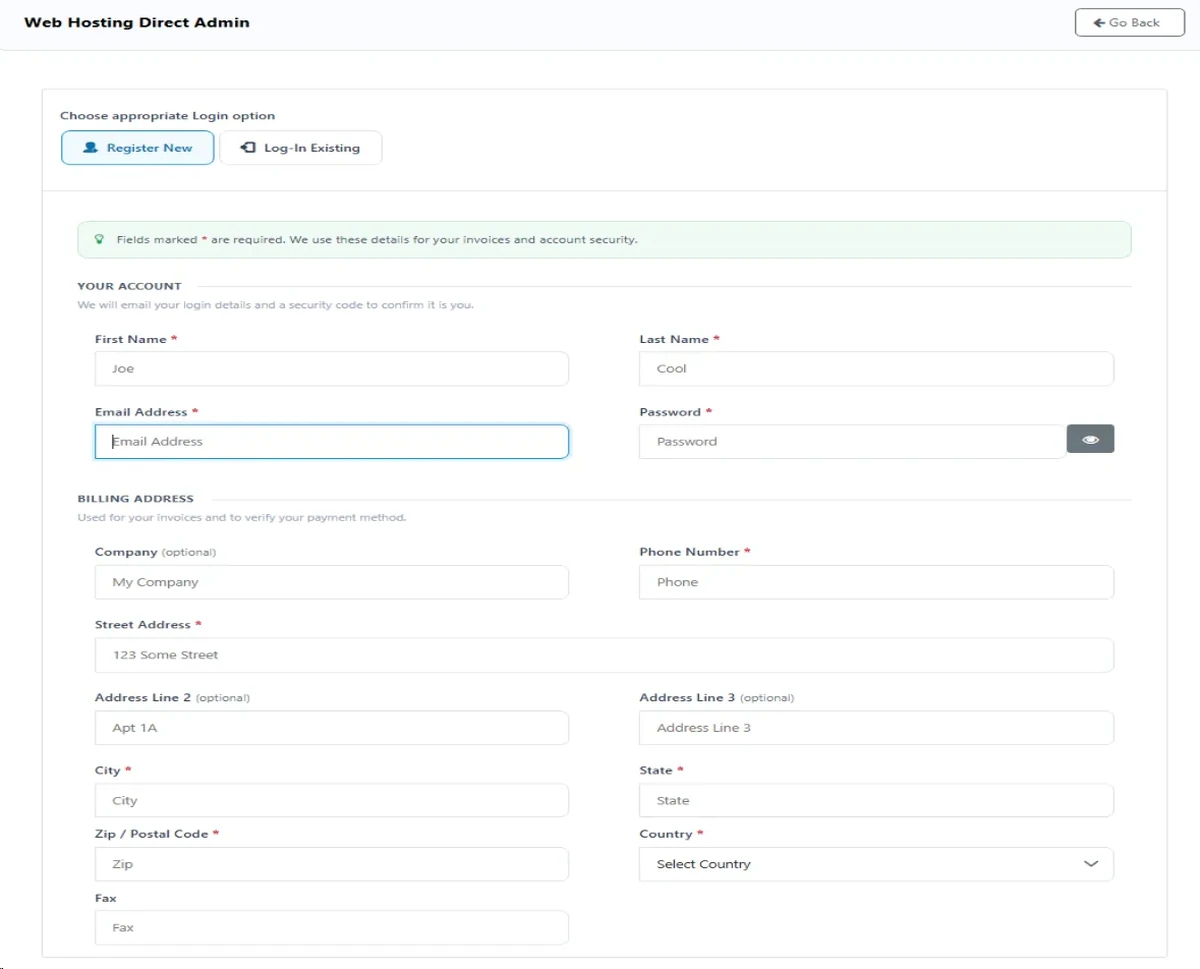Viewport: 1200px width, 969px height.
Task: Focus the State field
Action: [x=876, y=800]
